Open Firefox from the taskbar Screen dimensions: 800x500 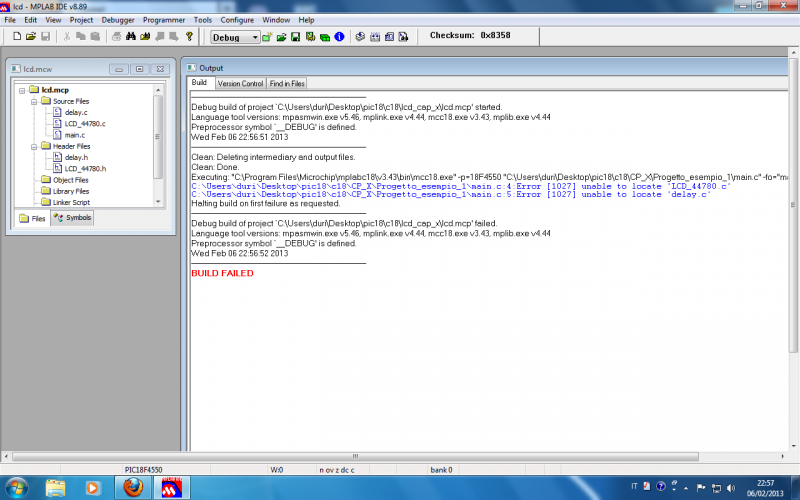[x=133, y=488]
